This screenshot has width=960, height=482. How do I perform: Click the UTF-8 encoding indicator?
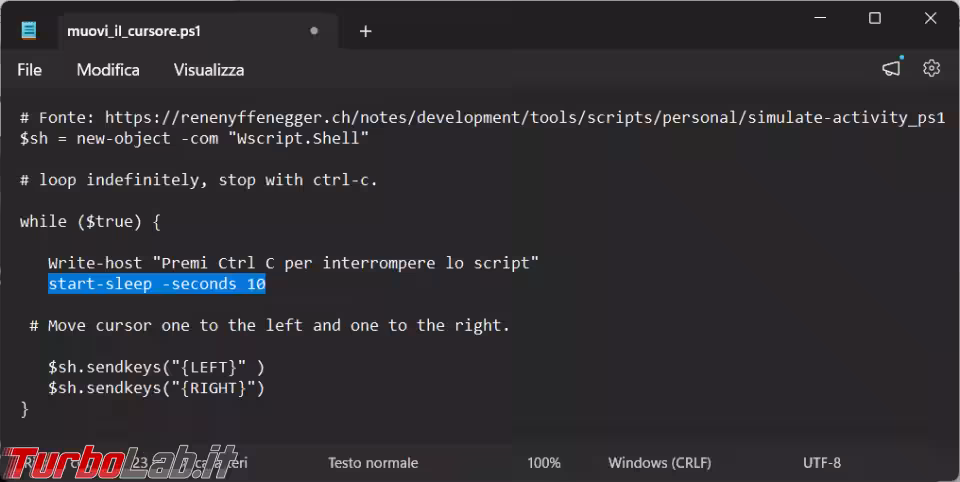point(822,463)
